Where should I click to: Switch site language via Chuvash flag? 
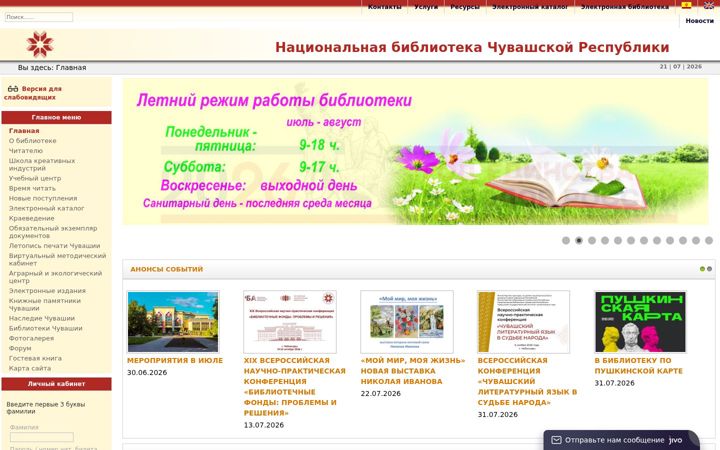686,6
